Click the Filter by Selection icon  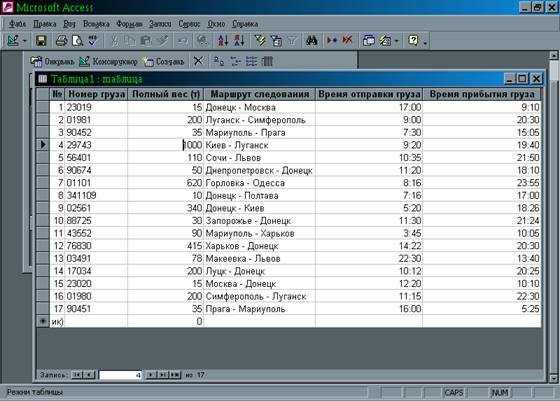tap(260, 40)
